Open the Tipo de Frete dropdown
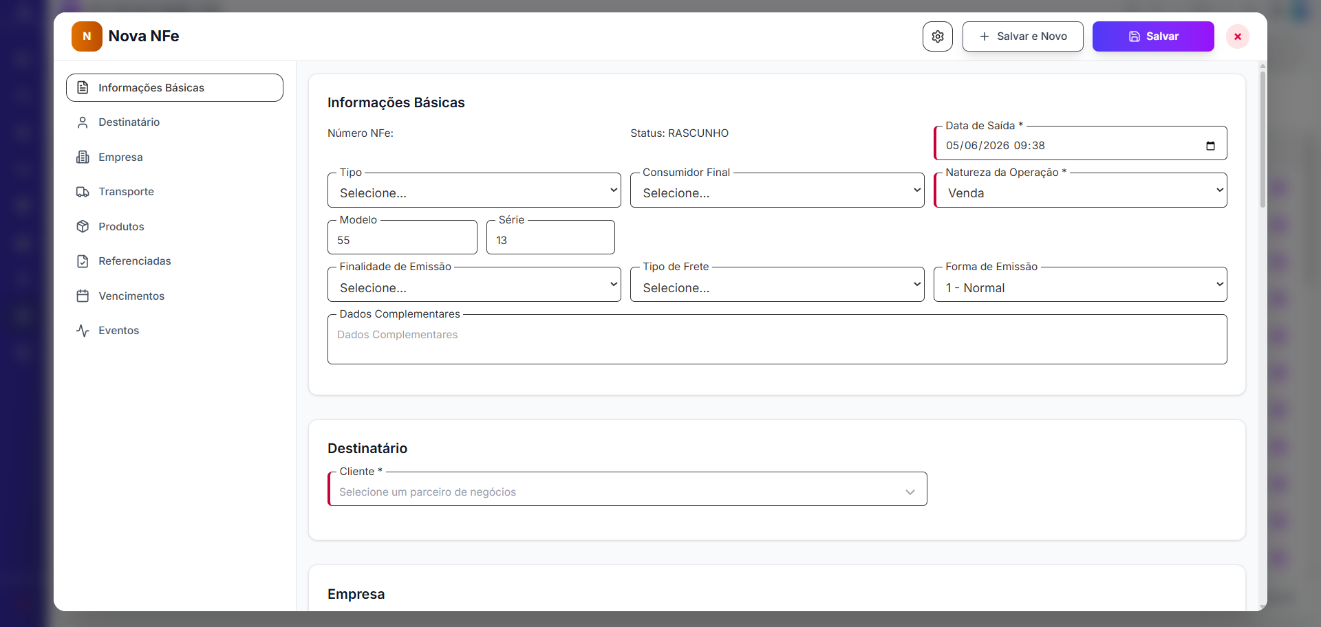This screenshot has height=627, width=1321. tap(777, 285)
